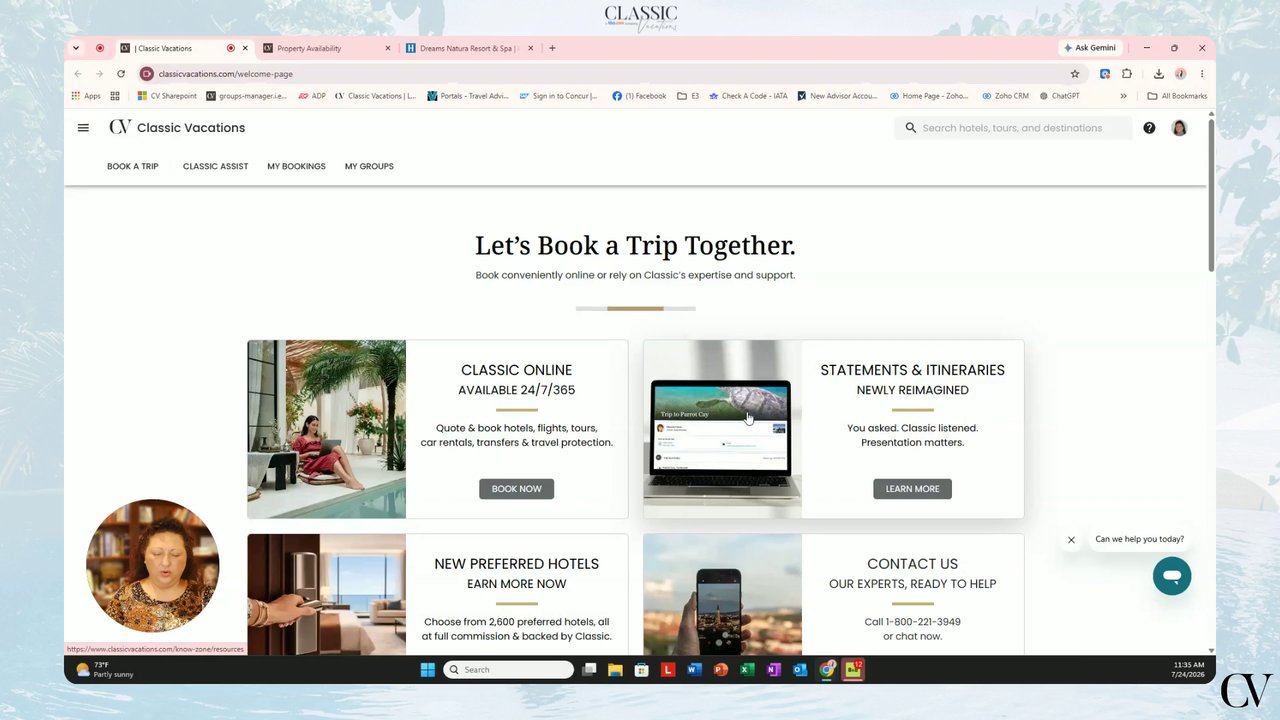Open the groups-manager bookmark
The image size is (1280, 720).
click(x=246, y=96)
